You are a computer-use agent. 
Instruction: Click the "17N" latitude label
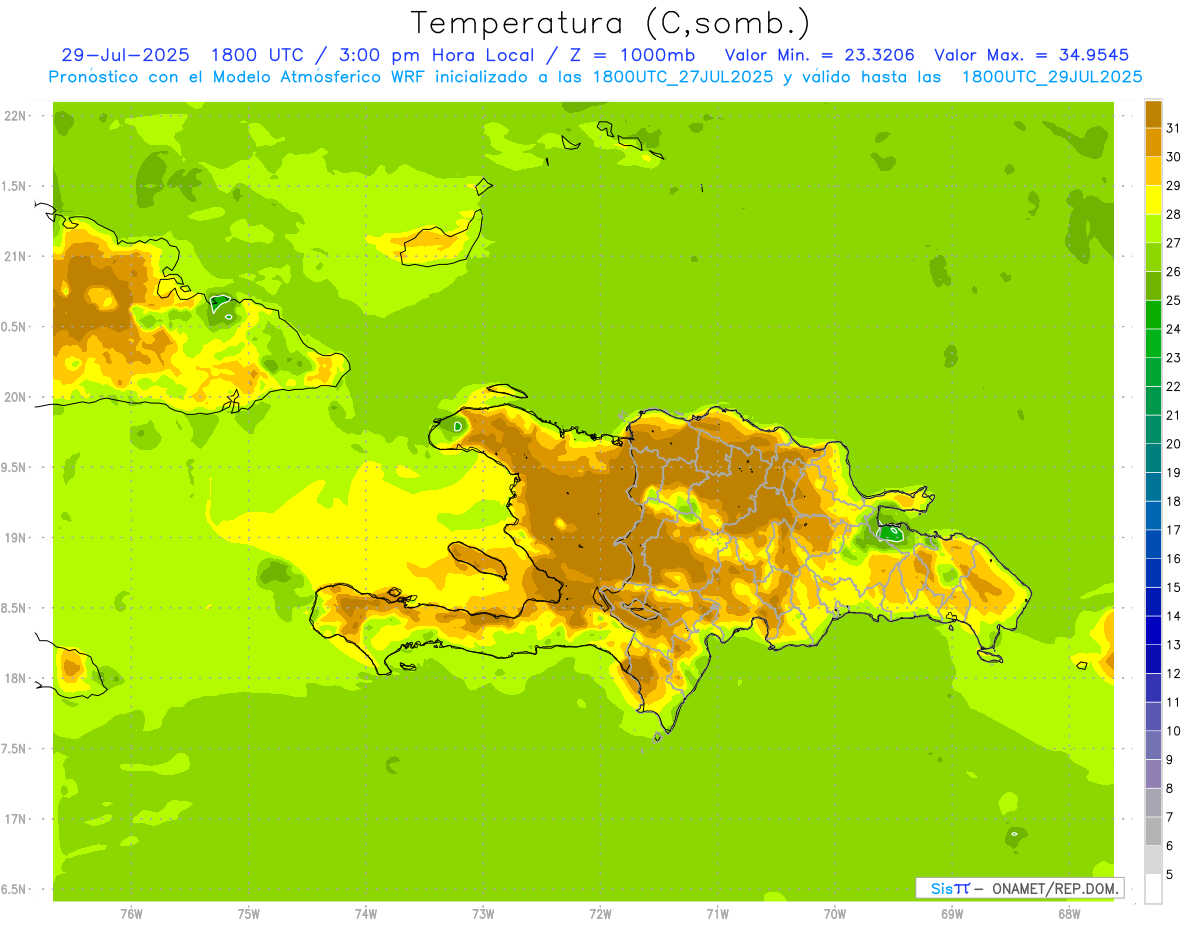click(x=16, y=819)
